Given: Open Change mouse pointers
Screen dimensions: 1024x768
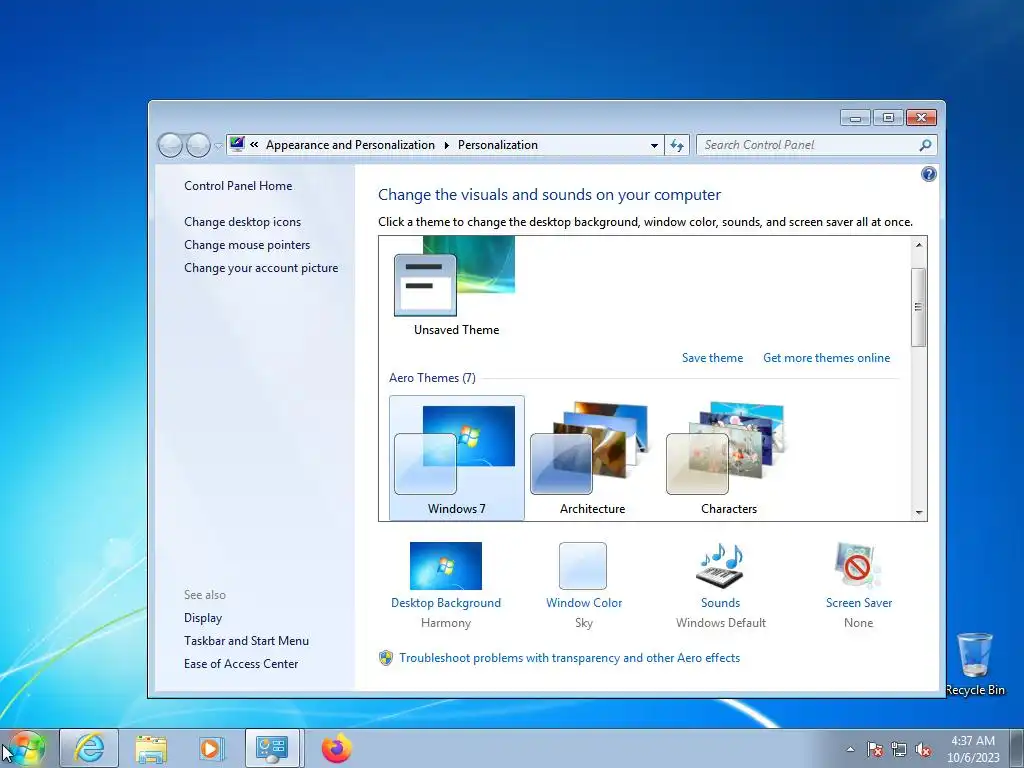Looking at the screenshot, I should click(247, 244).
